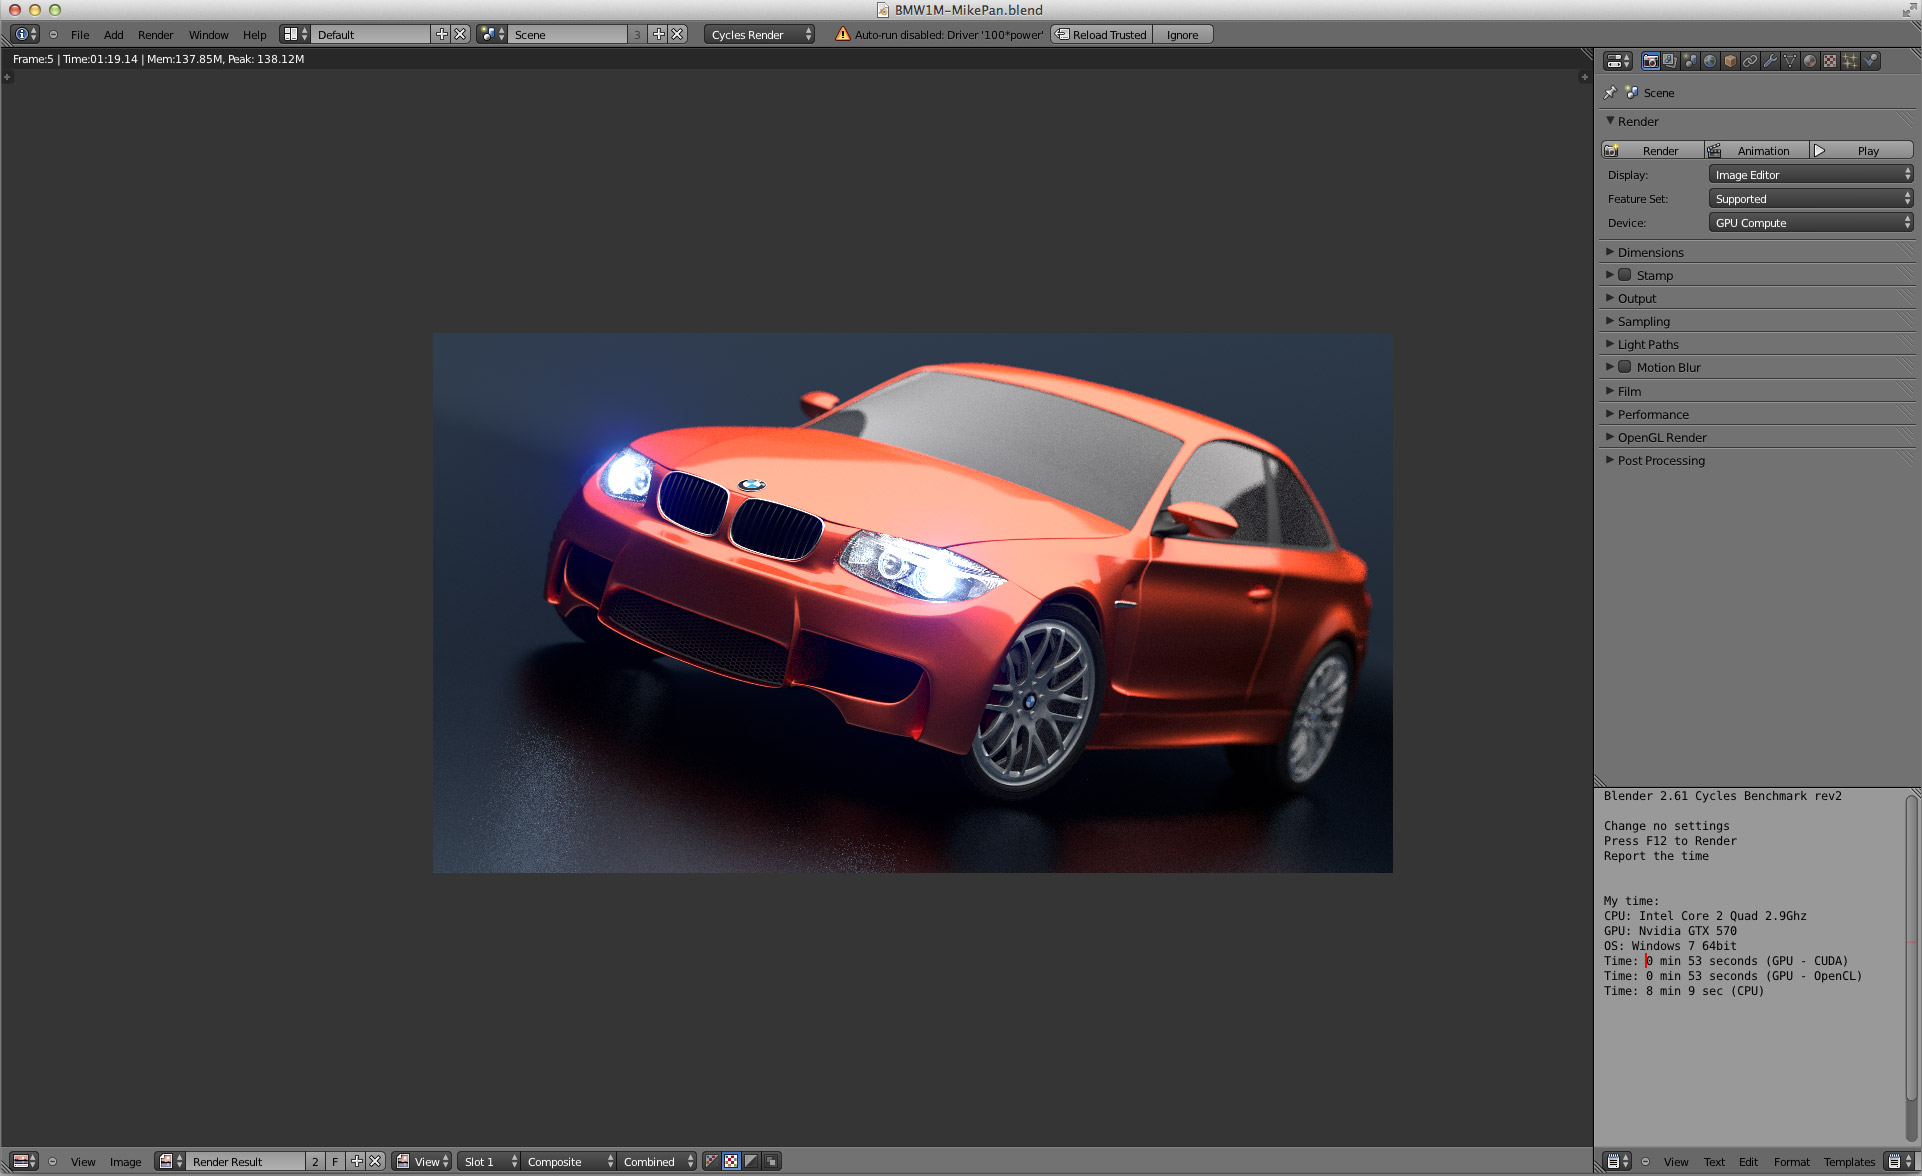Click the Scene name field in header
This screenshot has height=1176, width=1922.
coord(567,34)
